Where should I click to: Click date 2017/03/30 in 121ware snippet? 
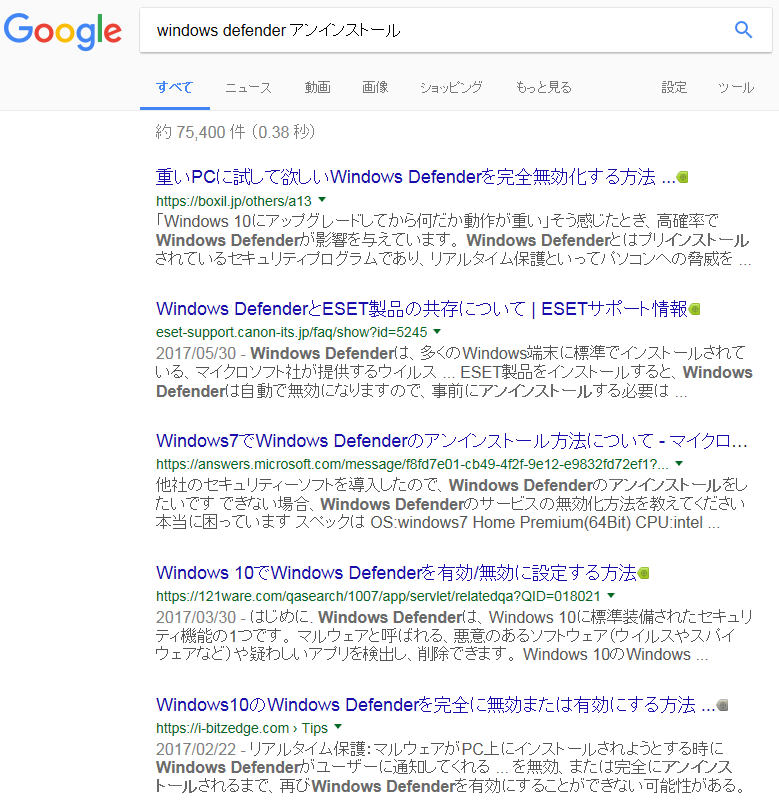coord(196,617)
